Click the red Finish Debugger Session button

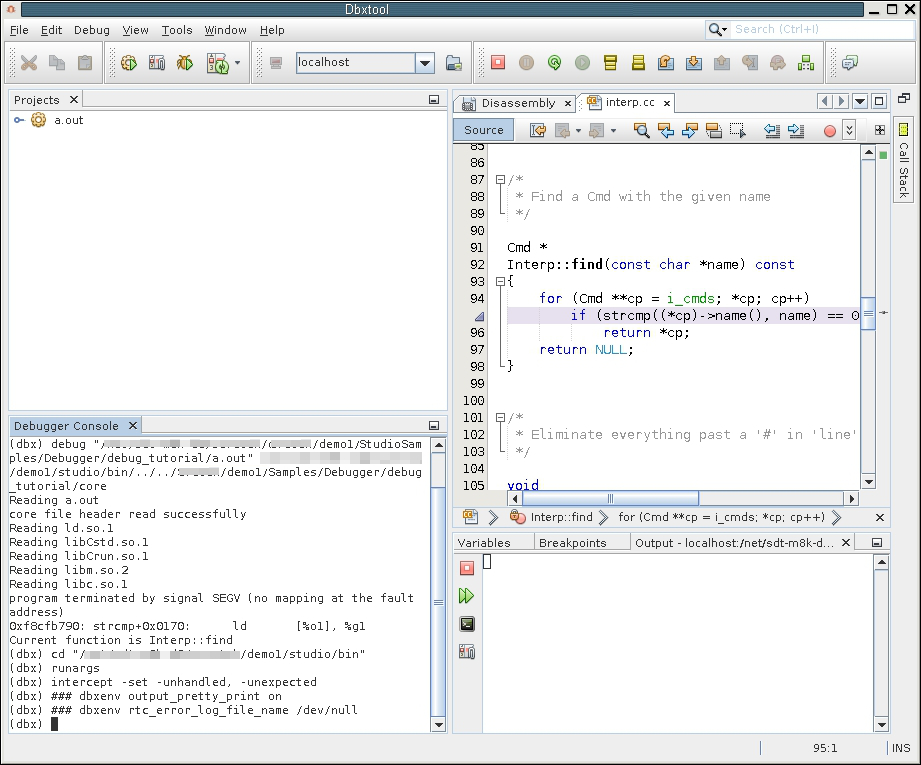(x=498, y=62)
